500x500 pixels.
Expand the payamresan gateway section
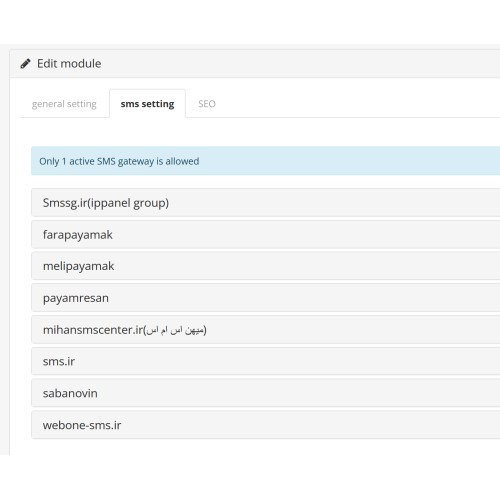click(x=266, y=298)
